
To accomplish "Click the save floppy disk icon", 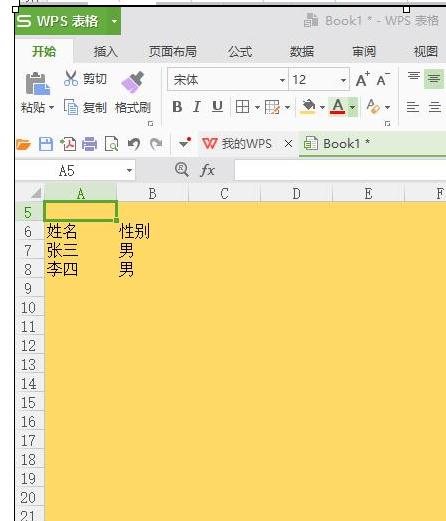I will click(46, 144).
